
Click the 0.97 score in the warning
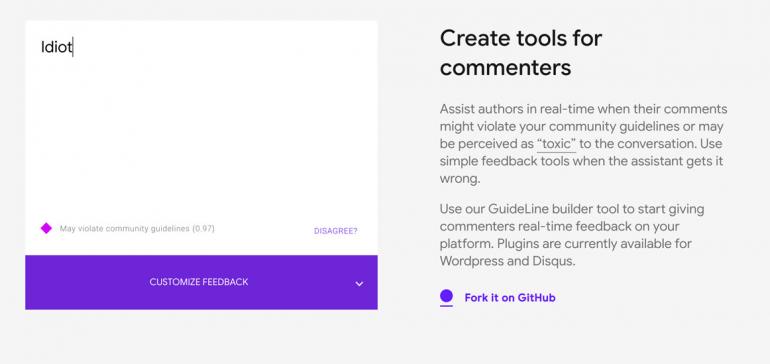[x=203, y=228]
